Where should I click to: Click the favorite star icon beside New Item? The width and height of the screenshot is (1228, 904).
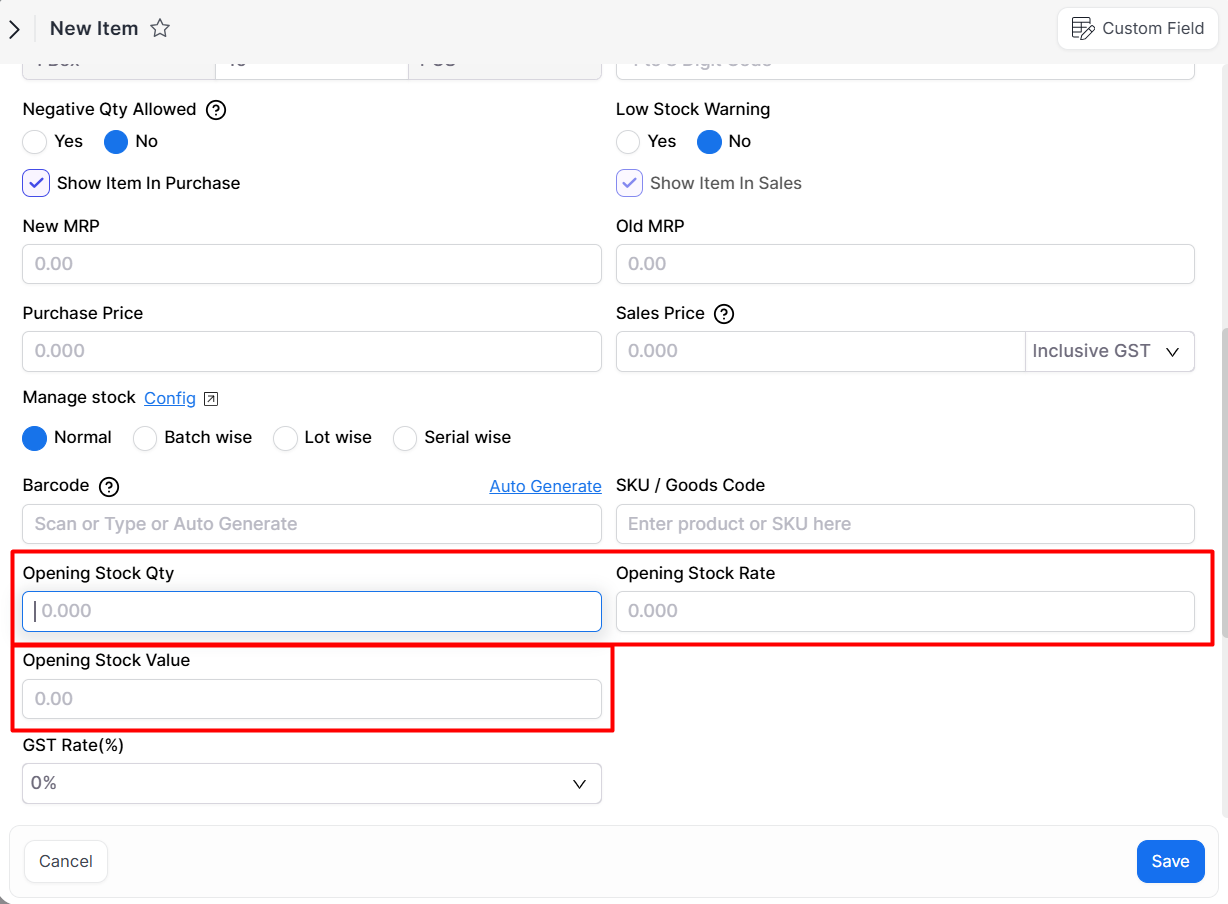point(160,29)
